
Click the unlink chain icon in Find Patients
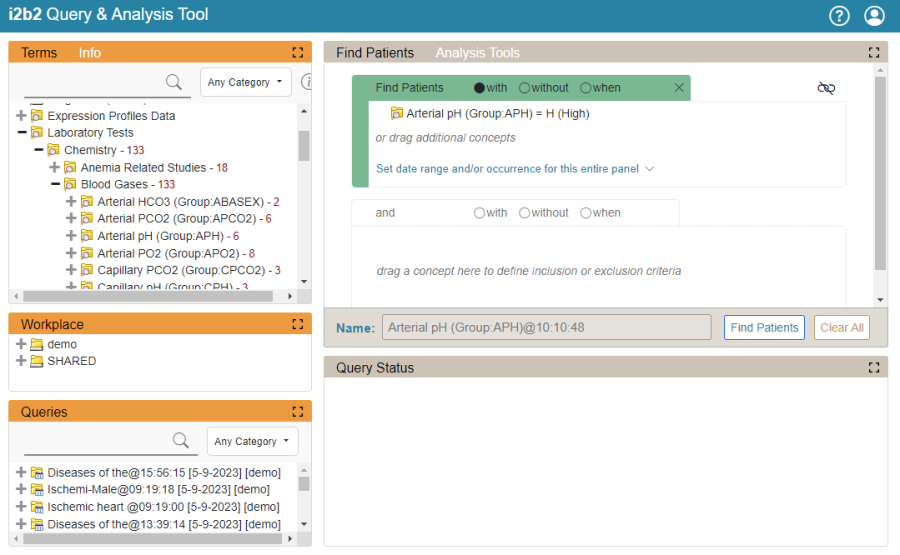(x=826, y=88)
